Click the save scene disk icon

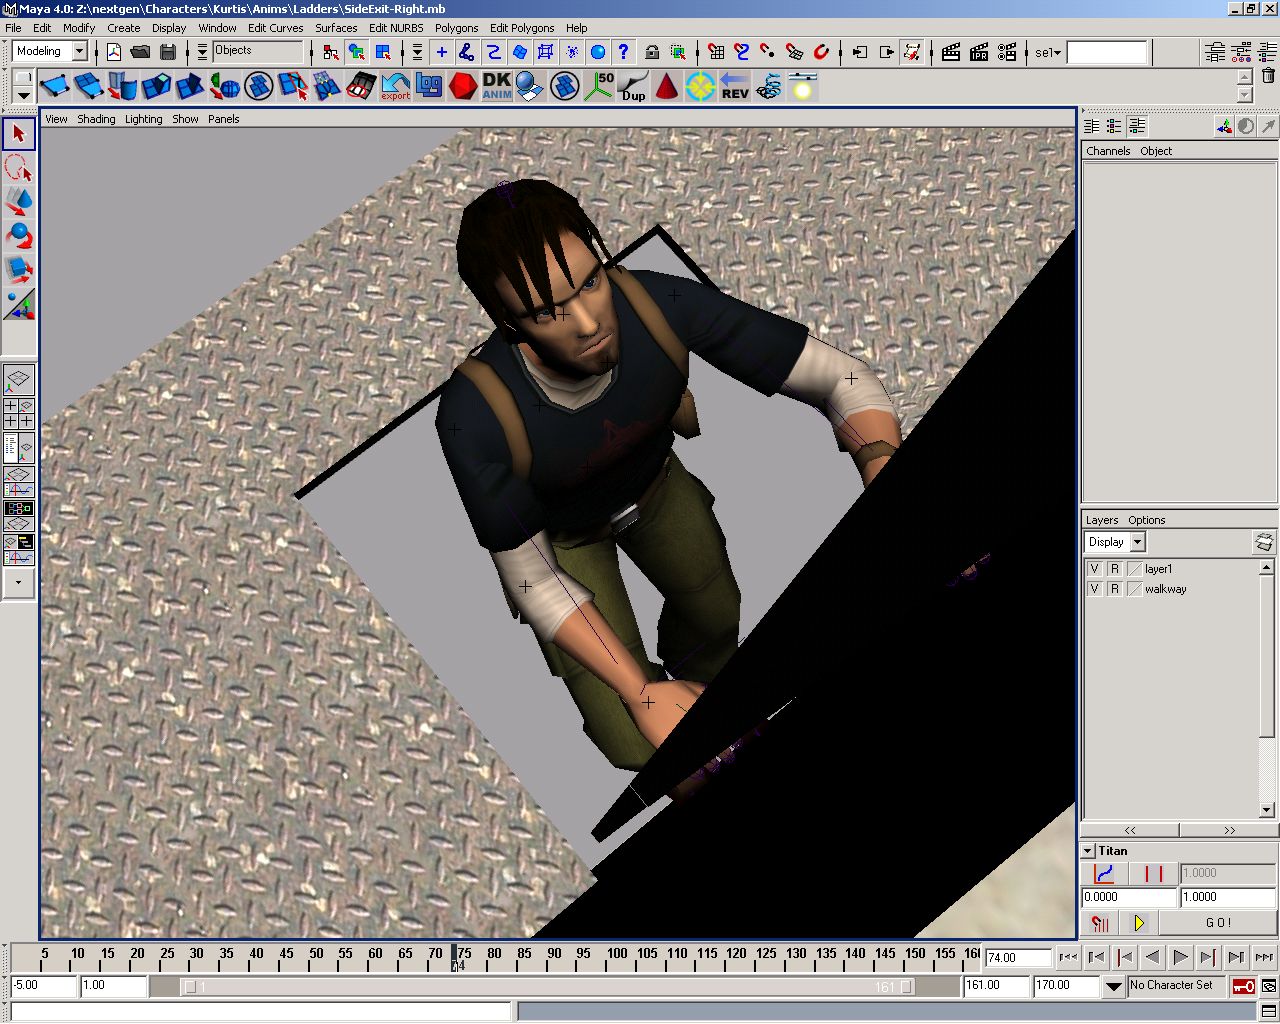tap(168, 52)
